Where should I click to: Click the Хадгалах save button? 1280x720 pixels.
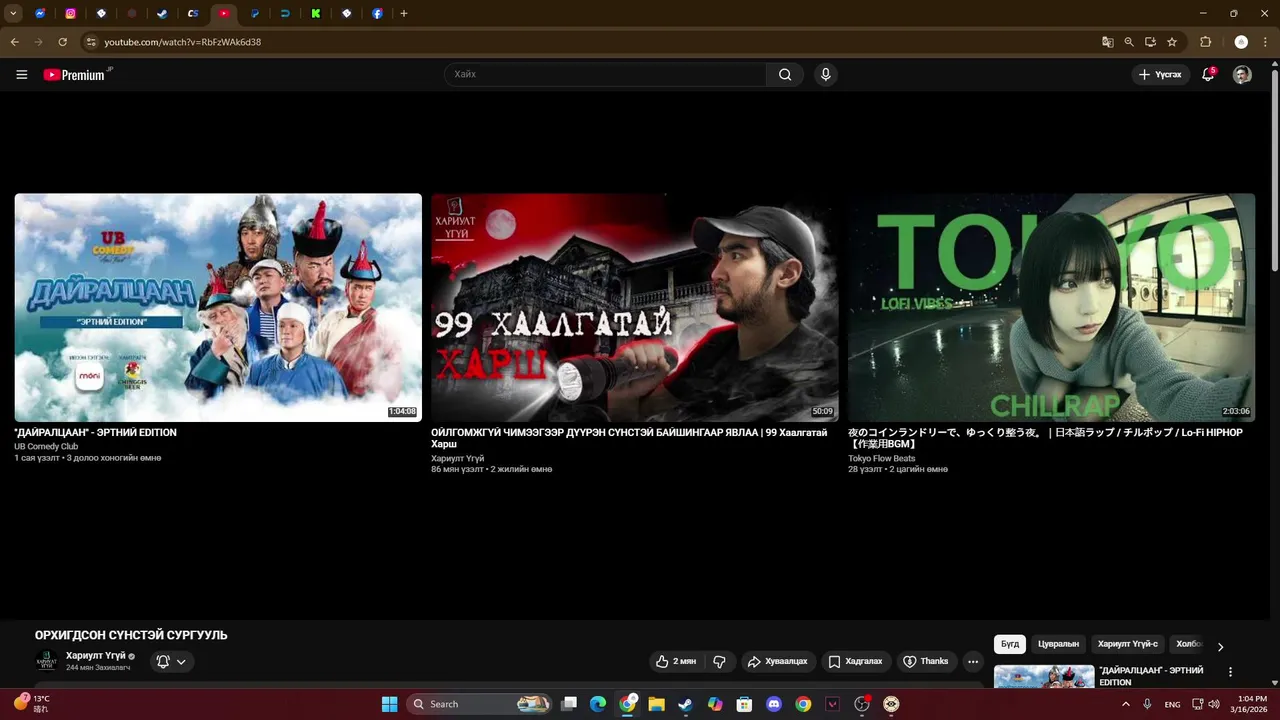coord(856,661)
